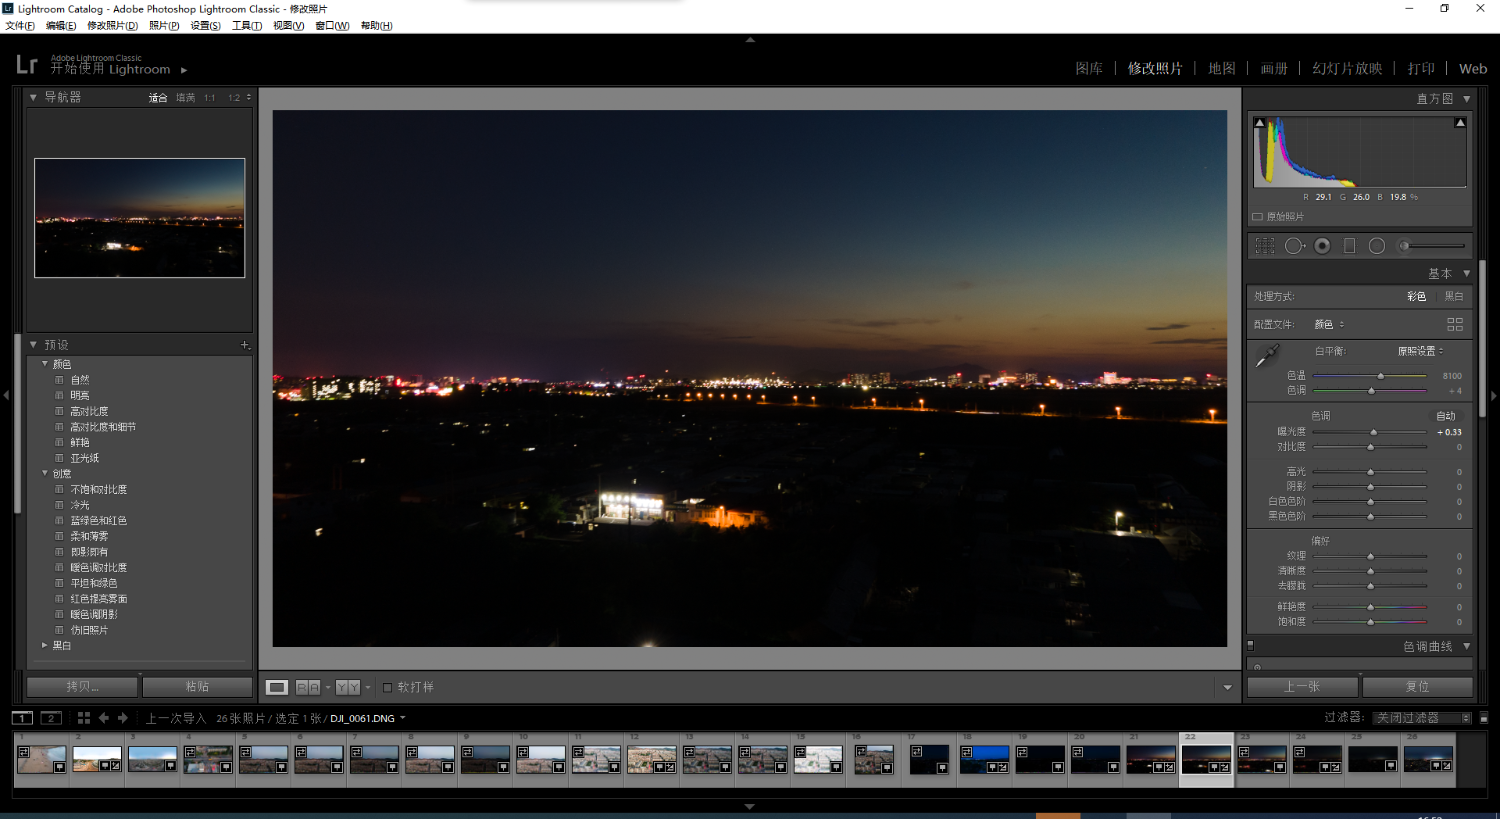Collapse the 直方图 panel
Screen dimensions: 1500x819
point(1467,99)
